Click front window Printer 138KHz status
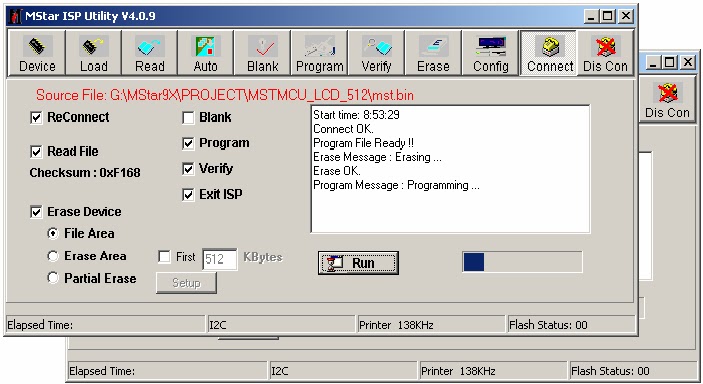This screenshot has height=384, width=703. point(431,325)
